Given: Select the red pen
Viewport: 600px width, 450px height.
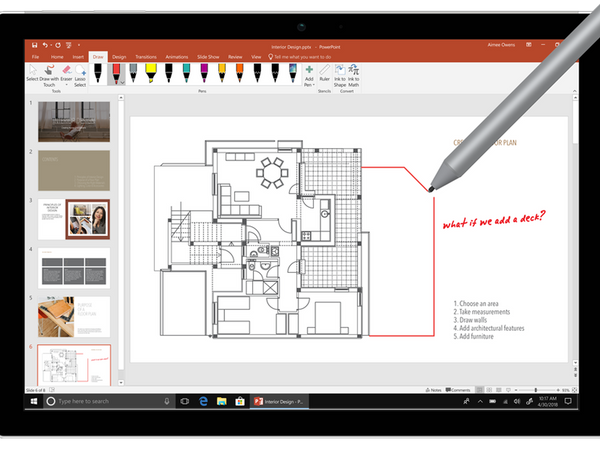Looking at the screenshot, I should [116, 73].
